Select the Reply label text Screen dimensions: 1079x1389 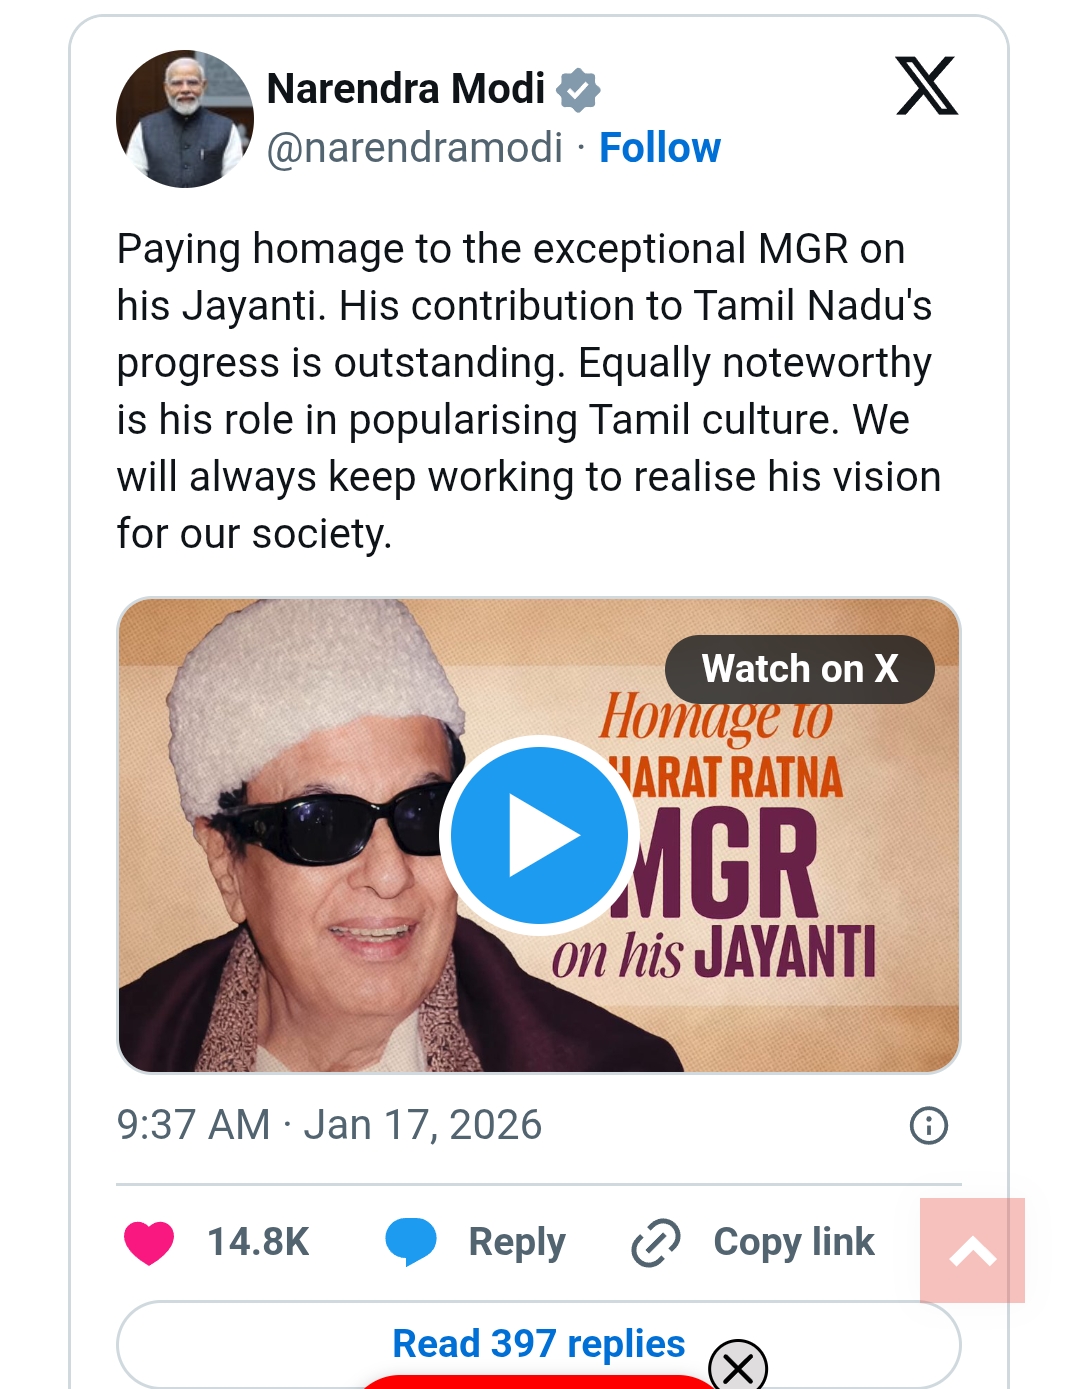(516, 1242)
